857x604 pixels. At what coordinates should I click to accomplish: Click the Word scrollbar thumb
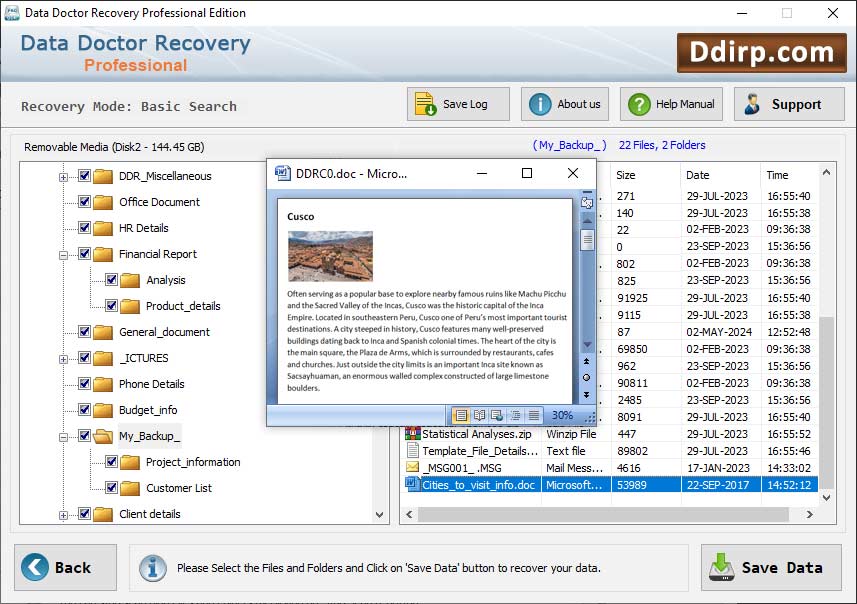(x=588, y=240)
